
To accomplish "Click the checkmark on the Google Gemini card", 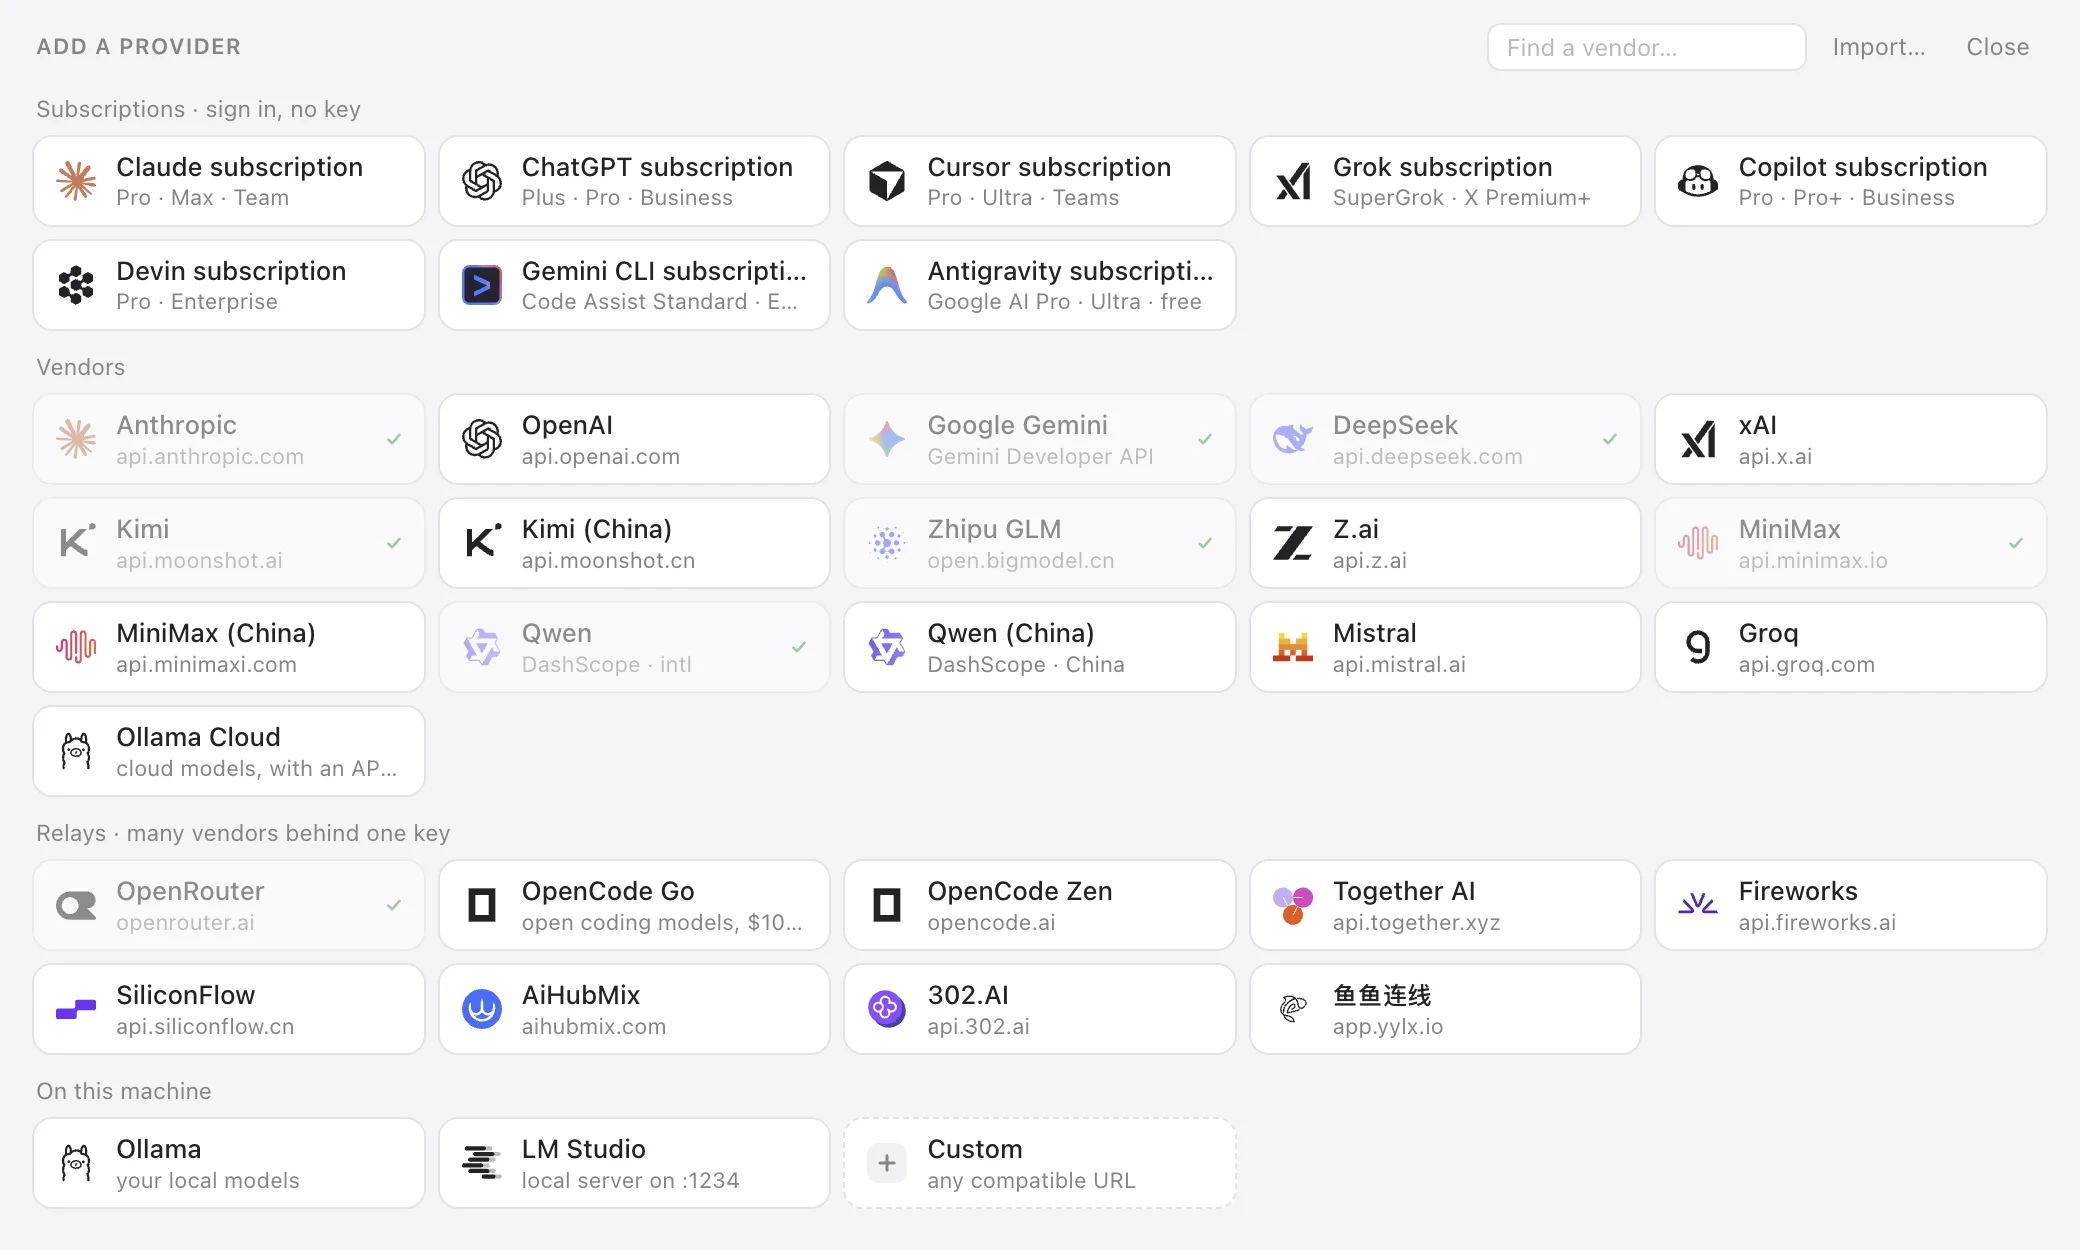I will tap(1205, 439).
